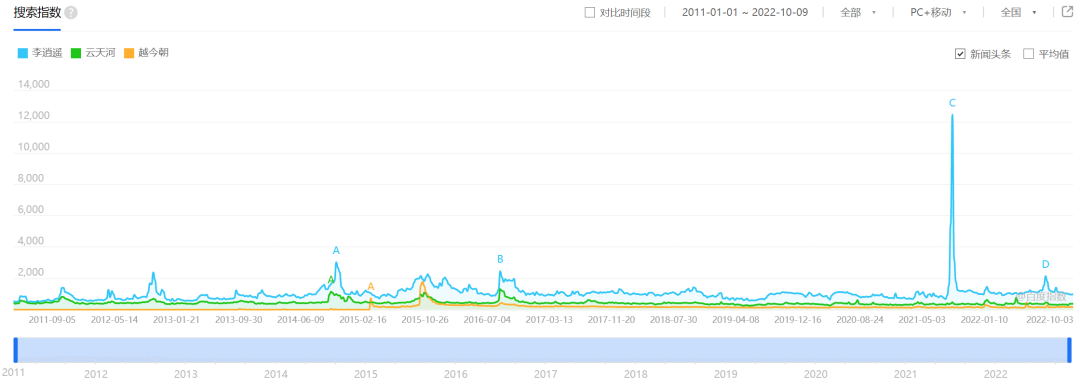Enable the 对比时间段 checkbox
Screen dimensions: 1080x388
[589, 12]
